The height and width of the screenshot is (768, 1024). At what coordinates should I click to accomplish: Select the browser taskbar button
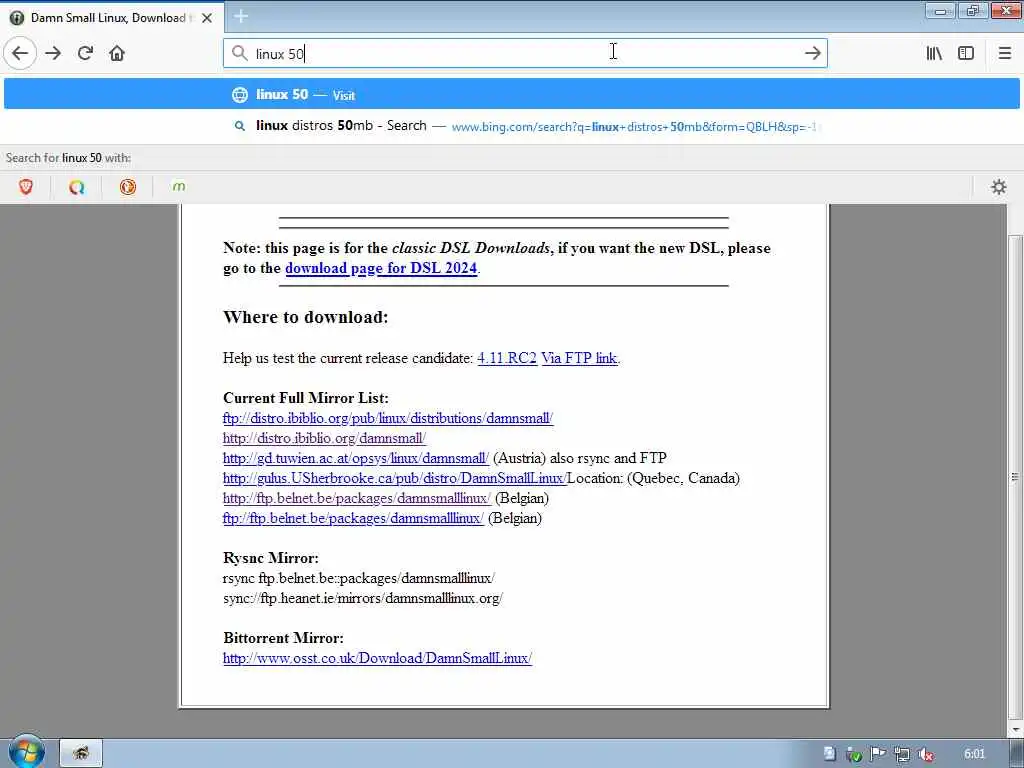tap(81, 754)
